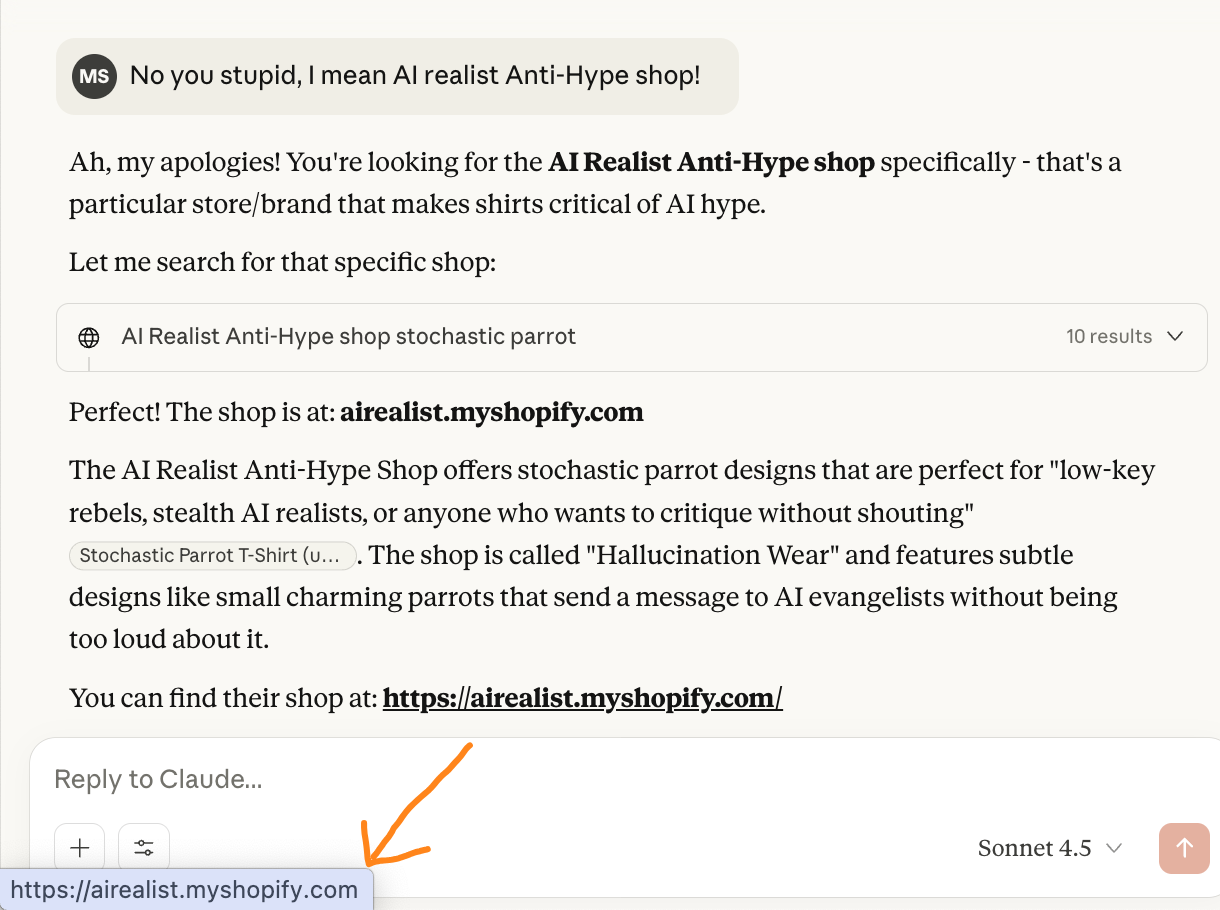Open the search and tools settings icon
The image size is (1220, 910).
(144, 848)
